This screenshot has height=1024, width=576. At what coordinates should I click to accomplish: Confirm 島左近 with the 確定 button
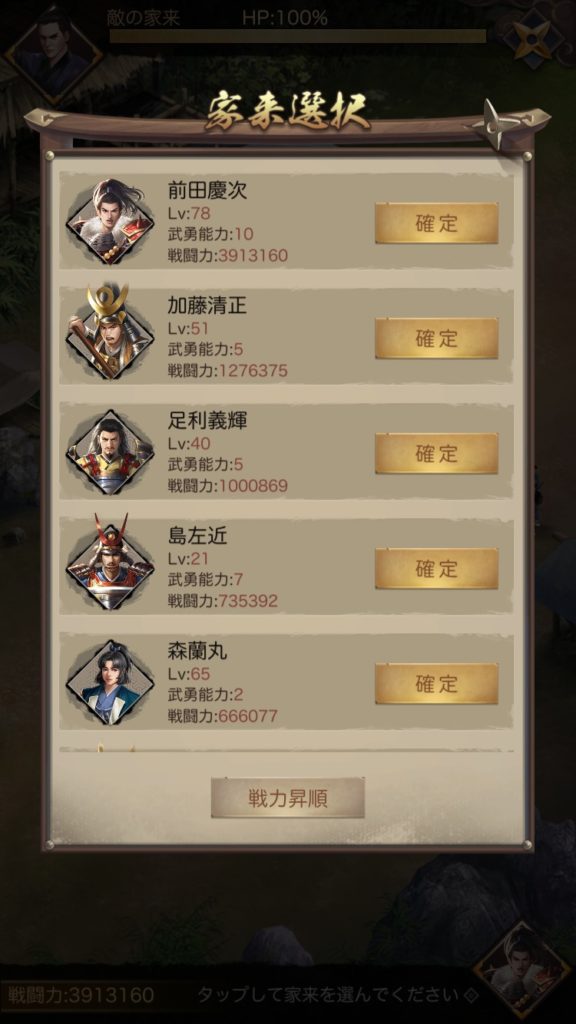point(436,568)
